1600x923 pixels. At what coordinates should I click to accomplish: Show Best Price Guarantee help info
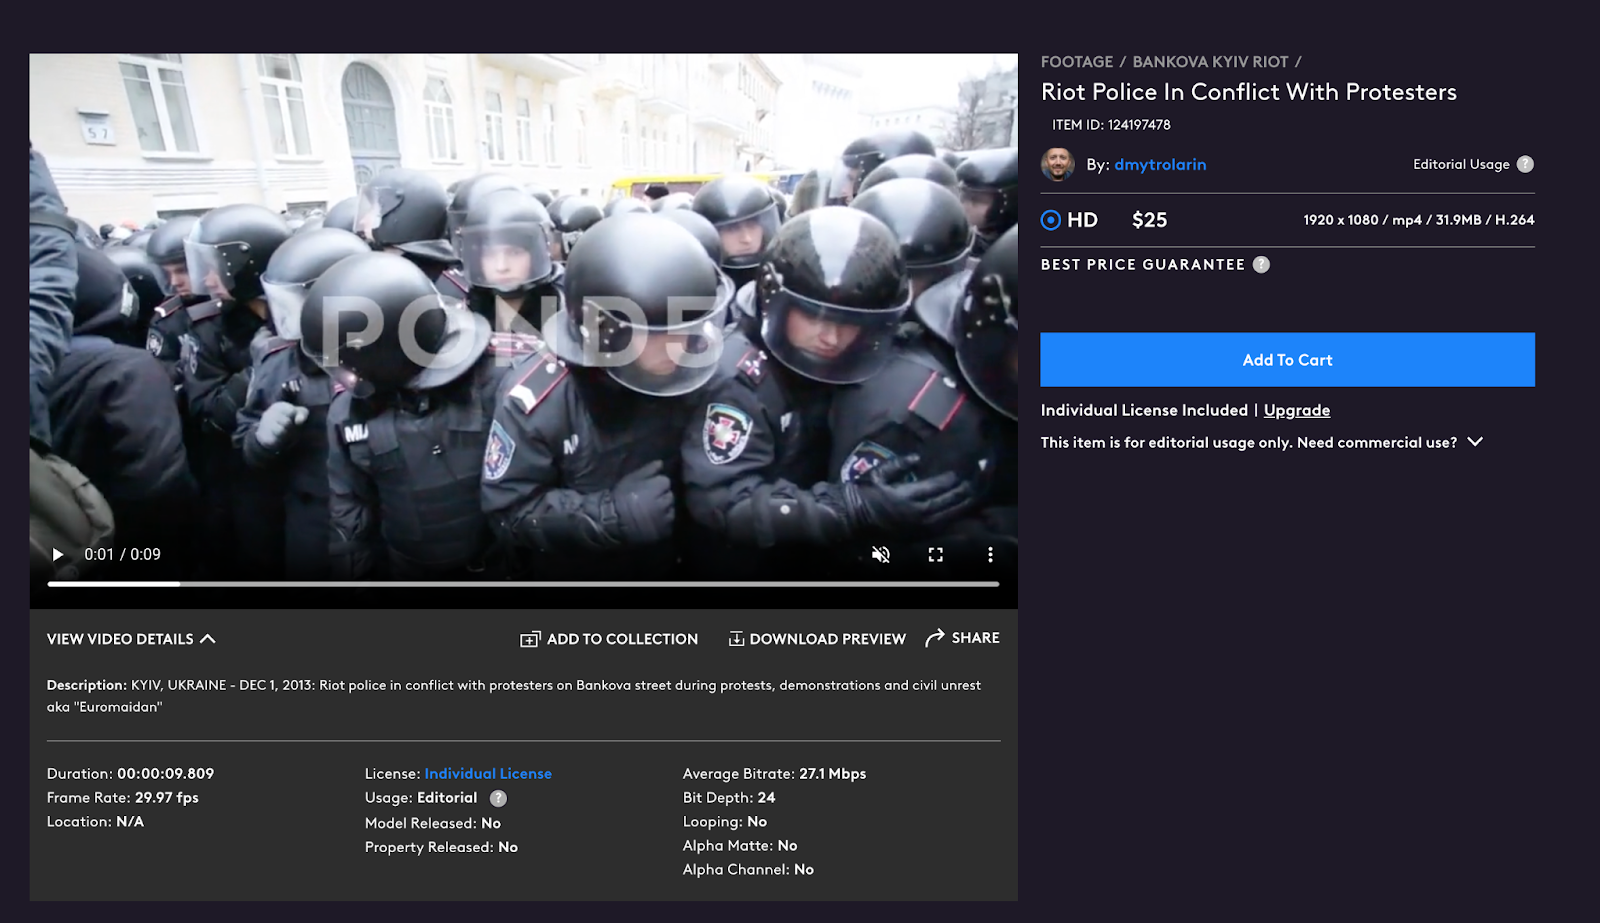[x=1262, y=265]
